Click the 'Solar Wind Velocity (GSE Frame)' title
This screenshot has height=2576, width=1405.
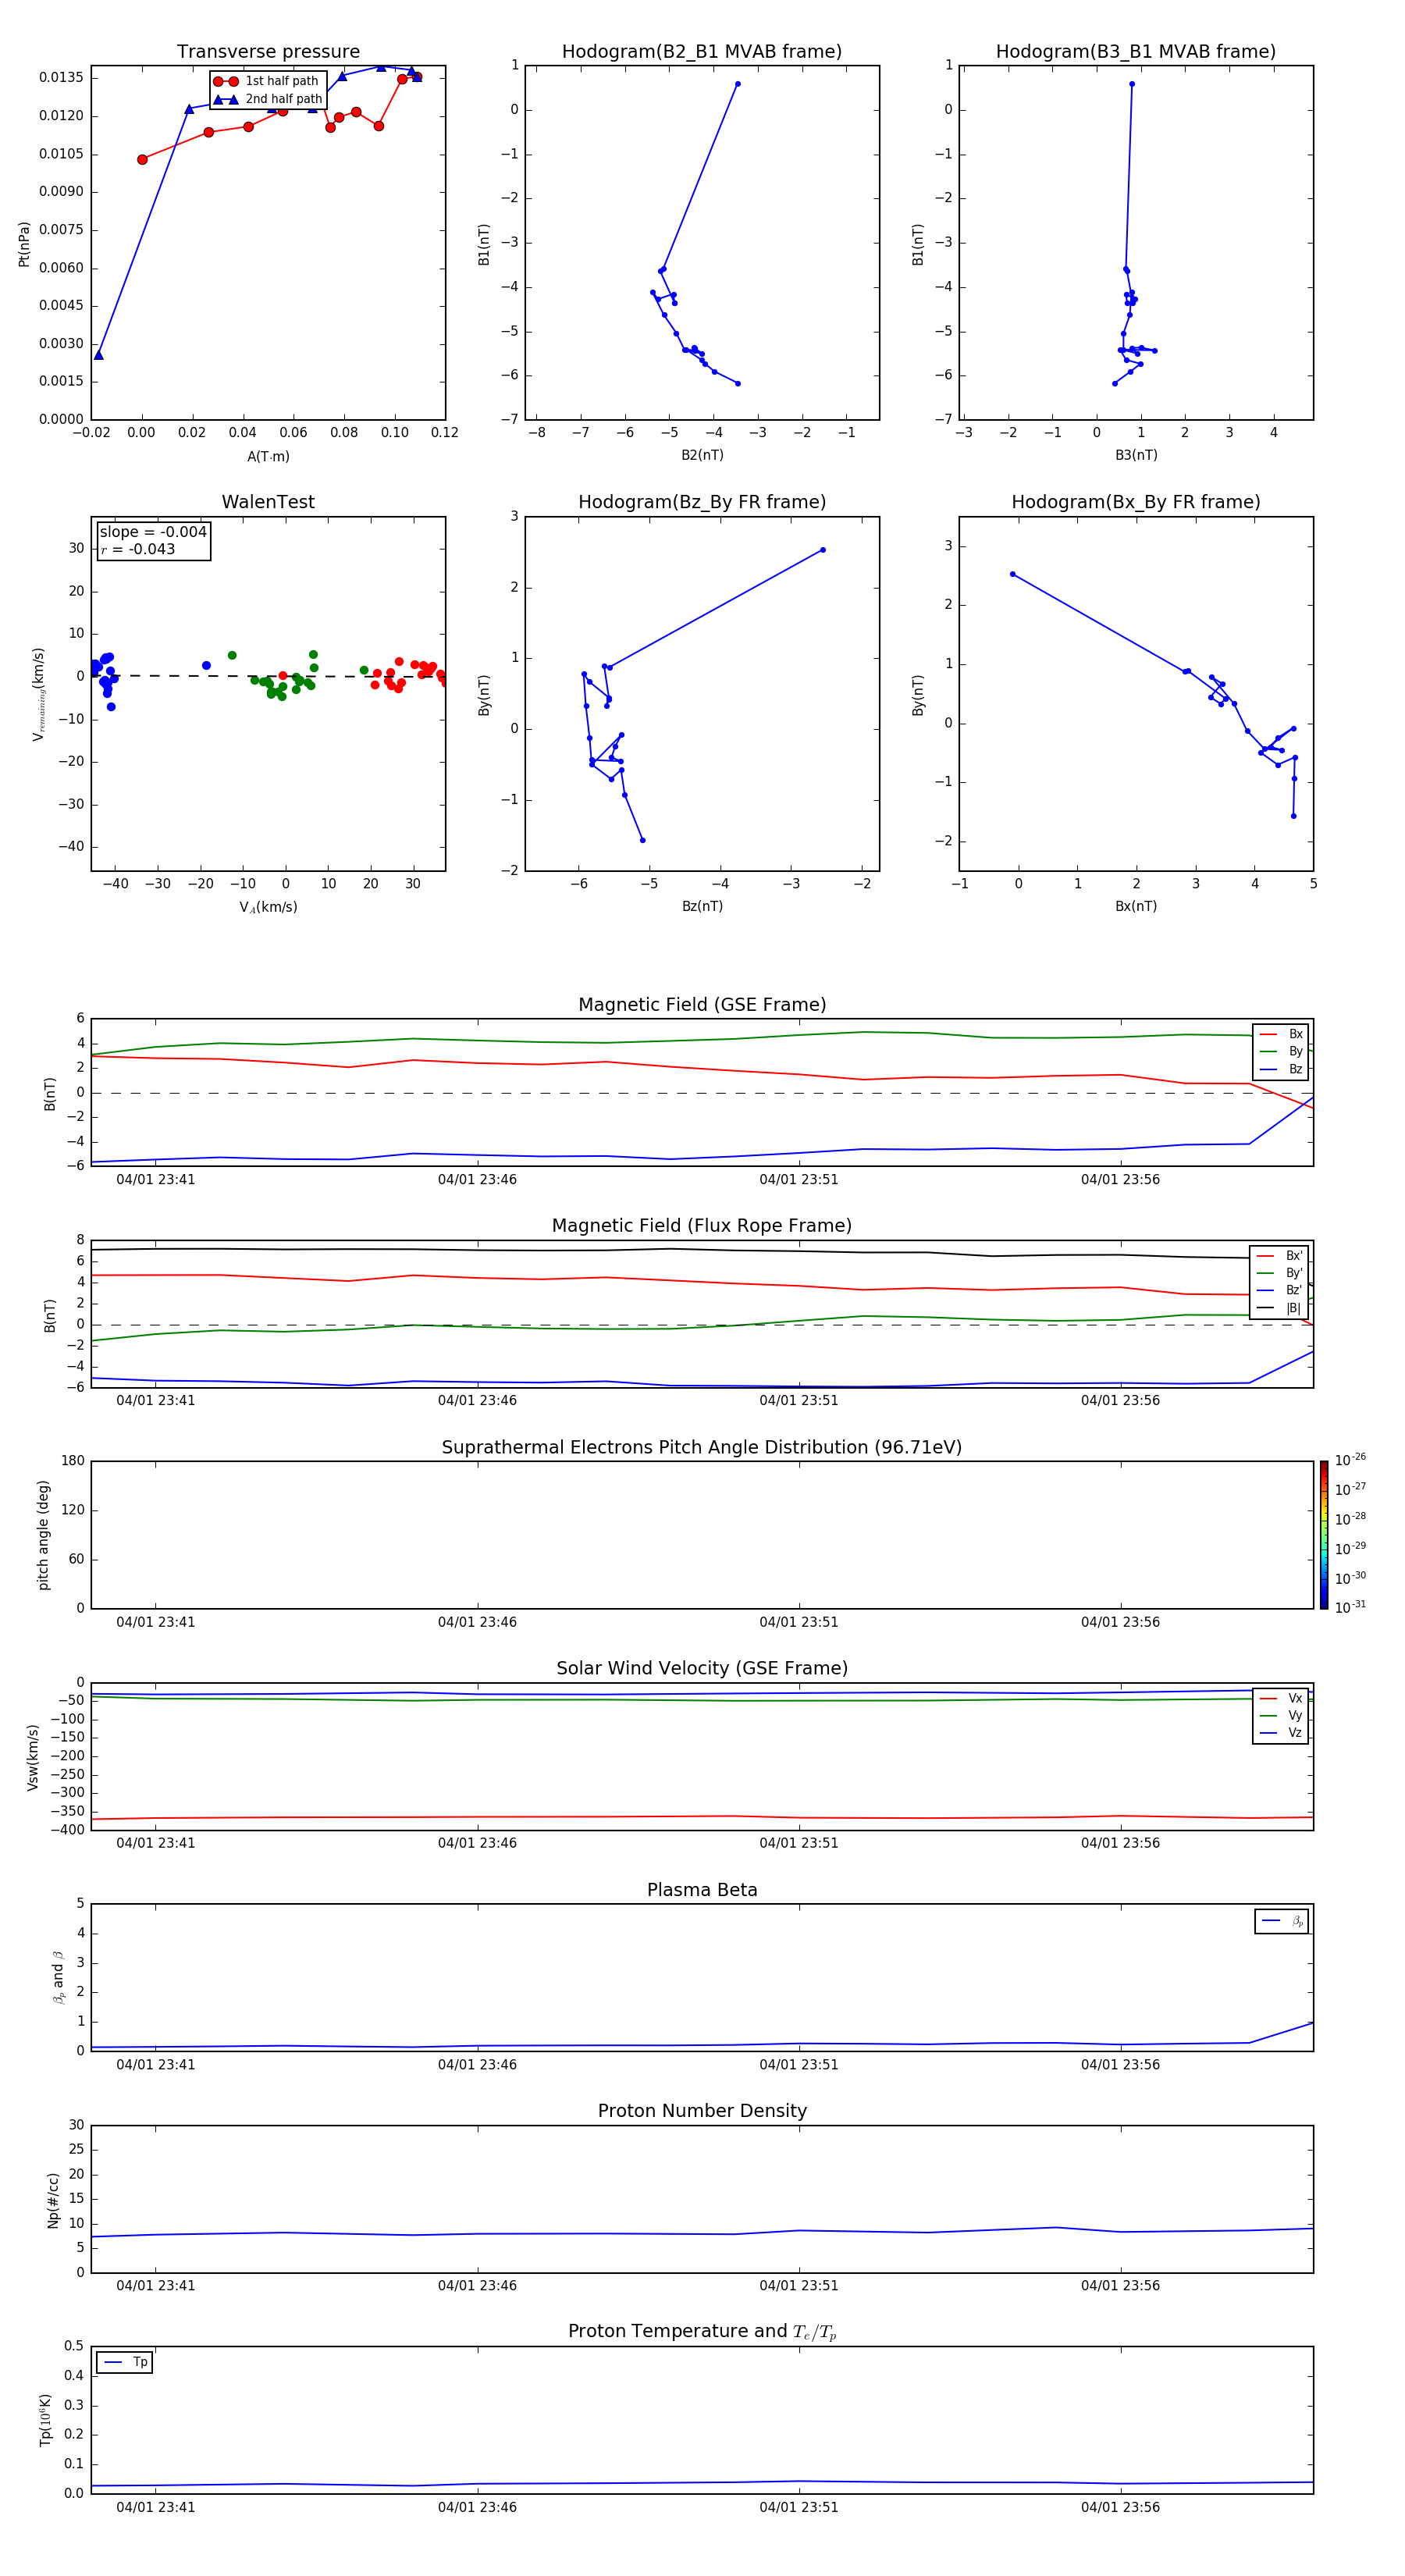[702, 1668]
